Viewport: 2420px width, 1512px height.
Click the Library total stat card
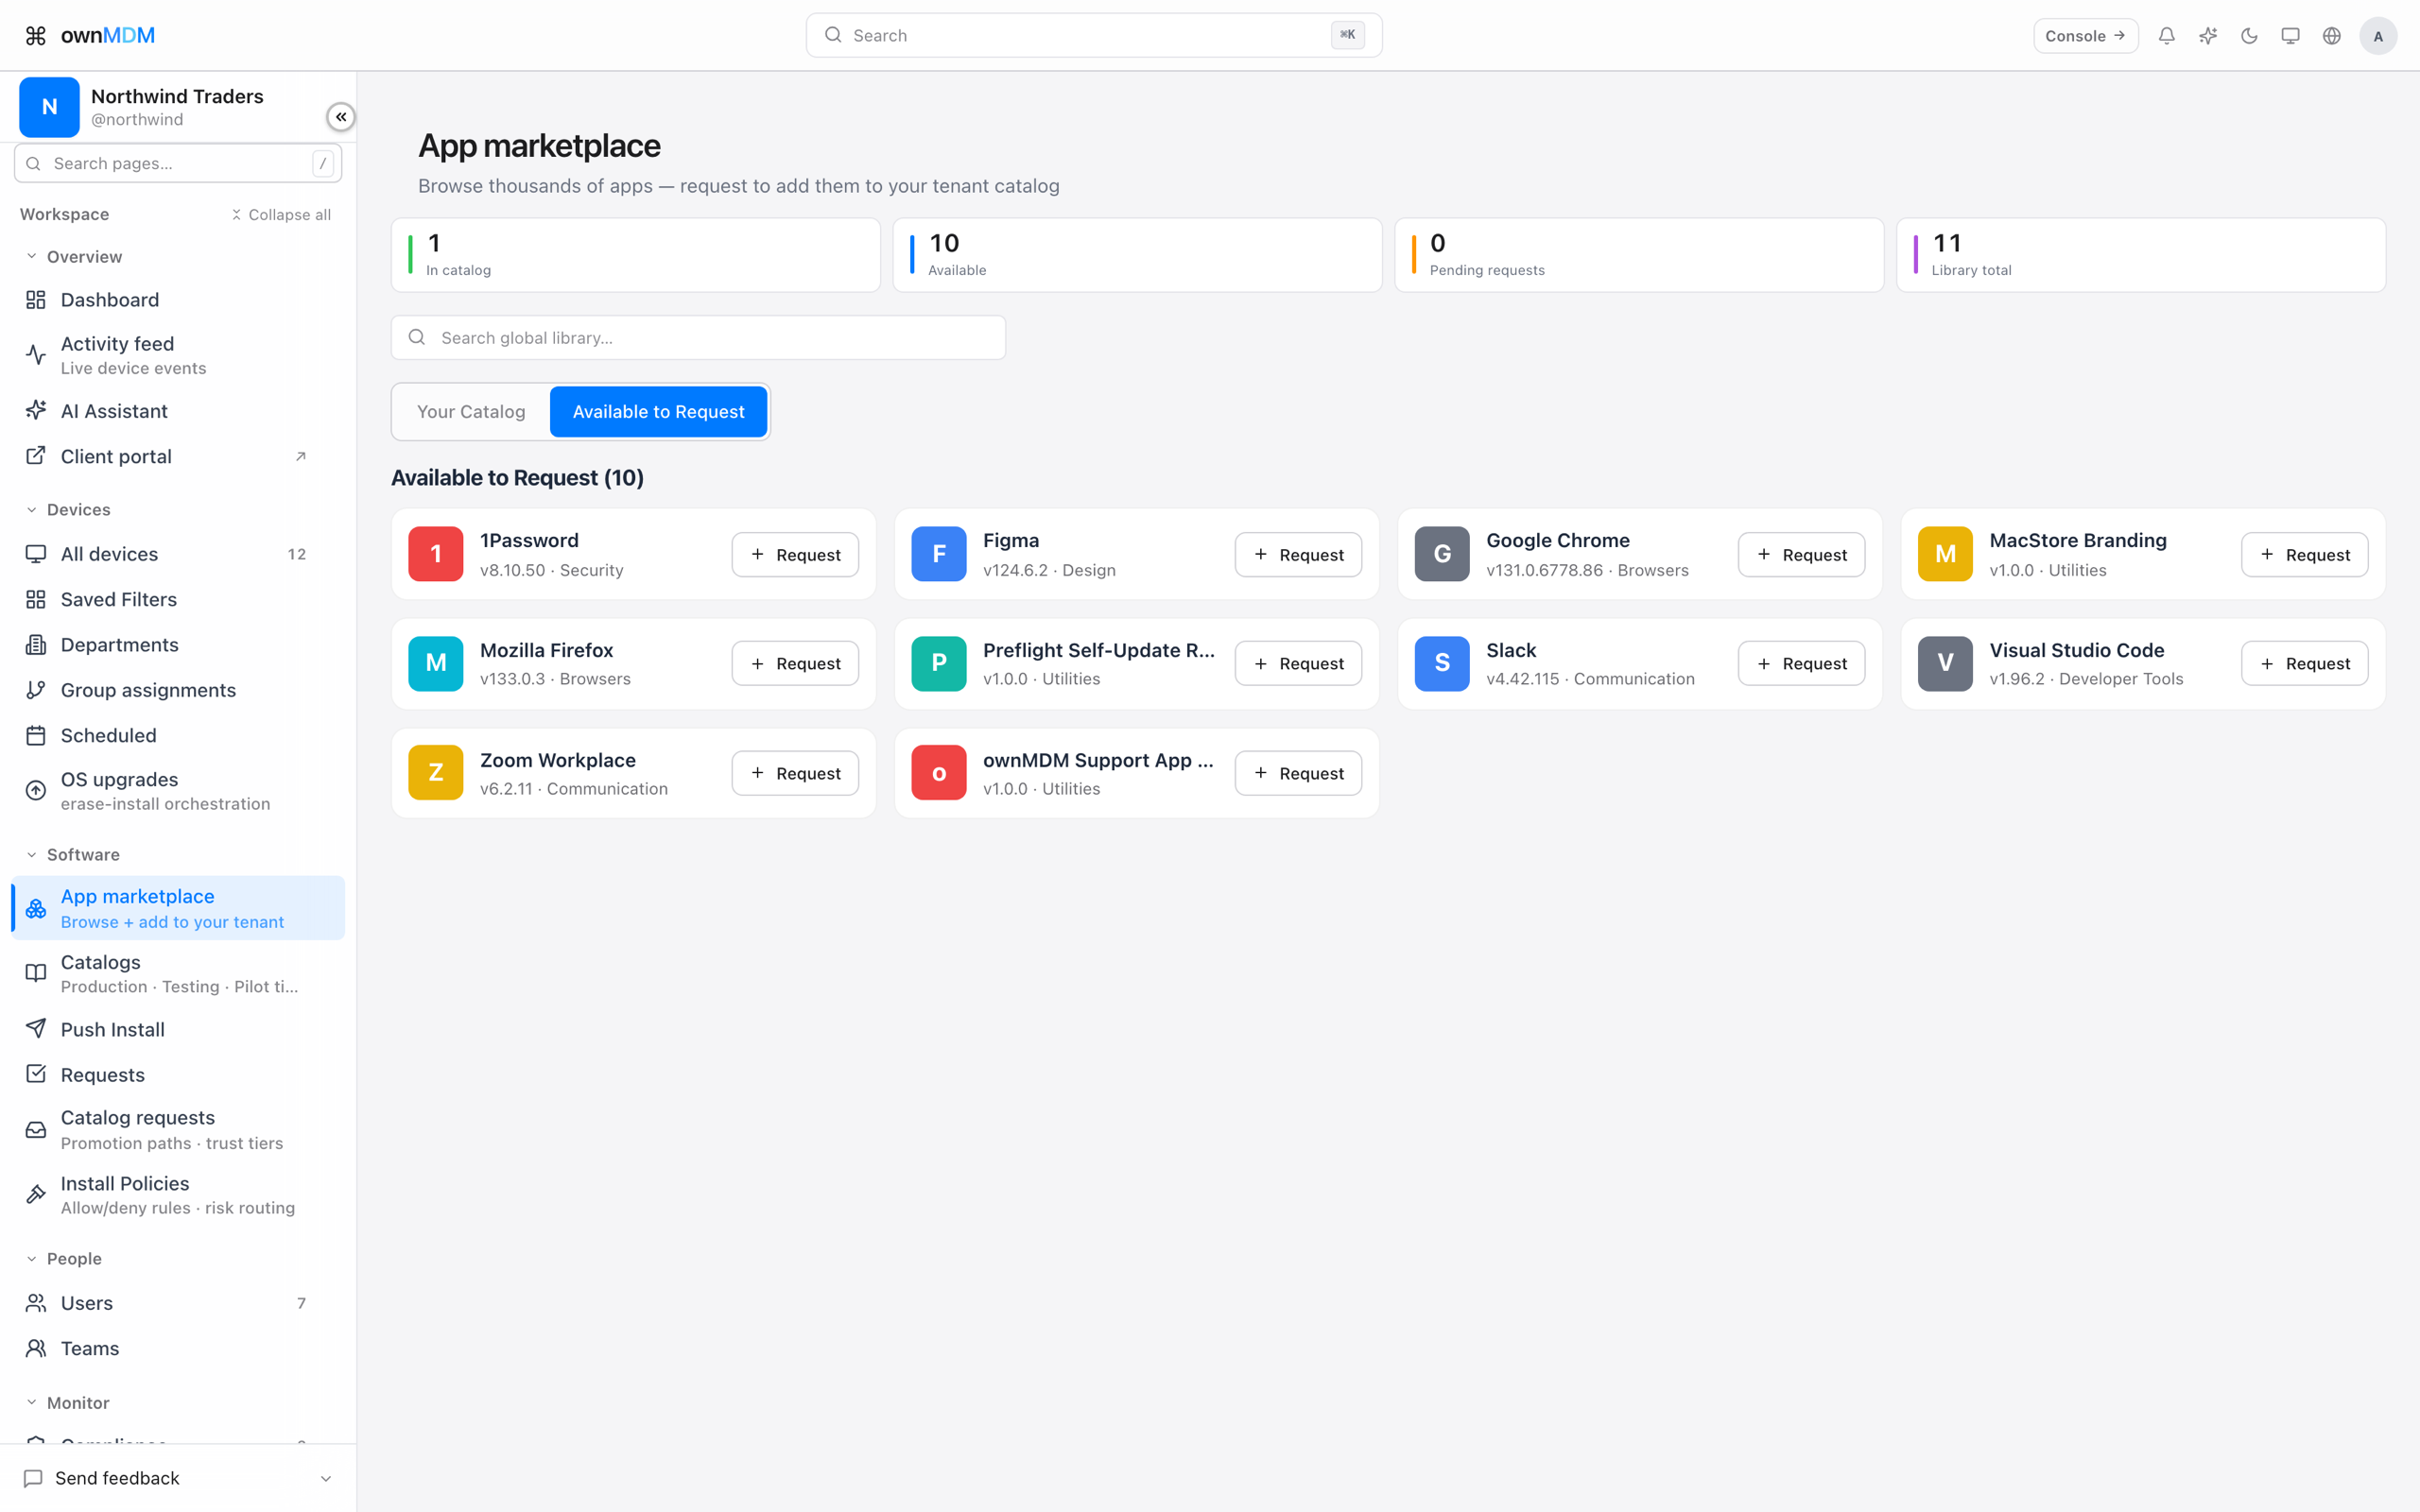(x=2141, y=255)
